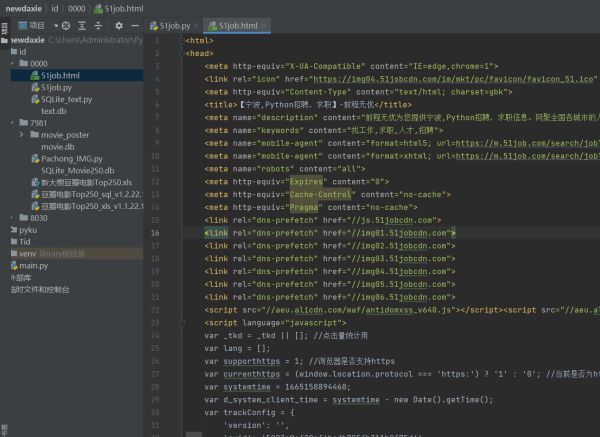
Task: Switch to the 51job.py editor tab
Action: (173, 25)
